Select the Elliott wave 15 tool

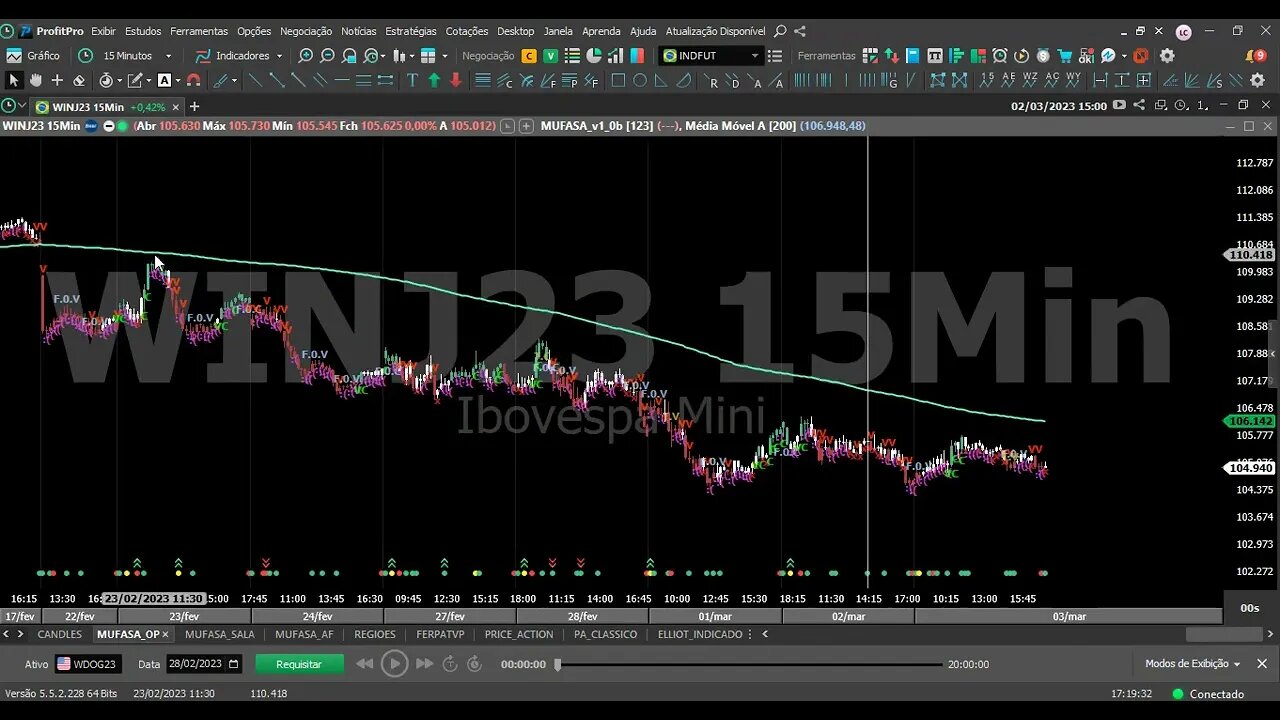pos(988,80)
